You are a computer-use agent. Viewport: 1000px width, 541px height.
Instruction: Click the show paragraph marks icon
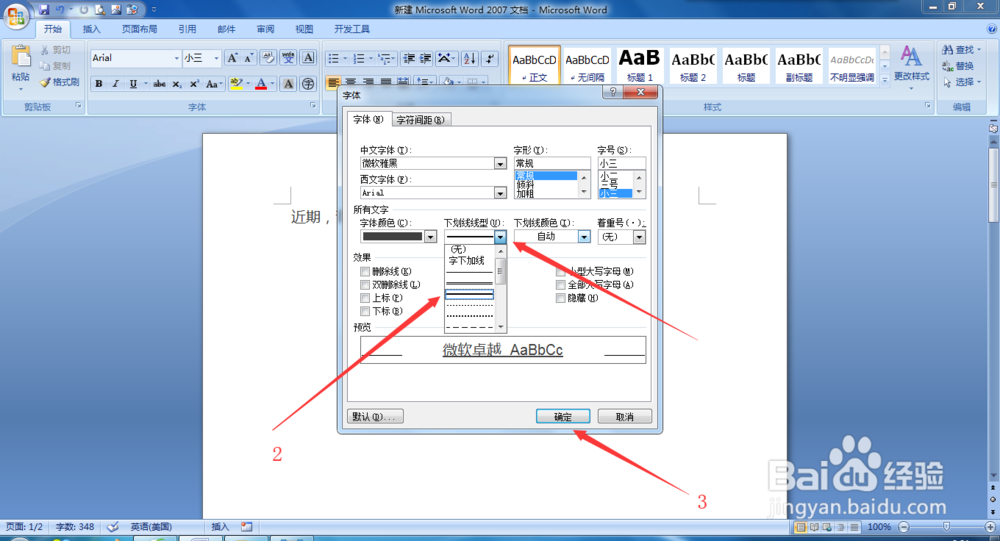490,59
